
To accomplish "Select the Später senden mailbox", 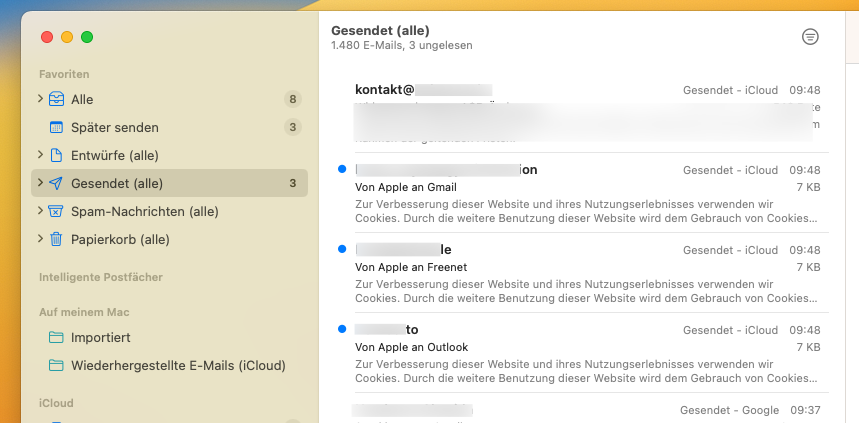I will click(x=115, y=127).
